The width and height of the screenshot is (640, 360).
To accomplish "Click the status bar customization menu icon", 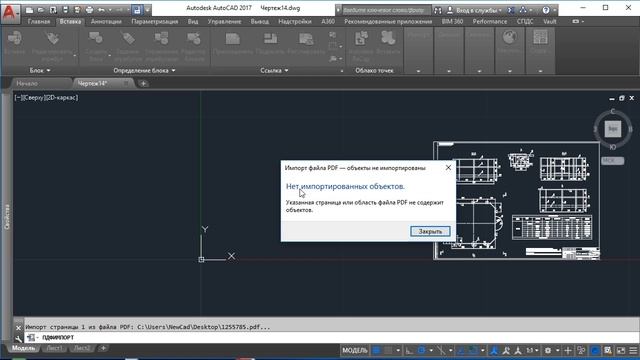I will tap(633, 350).
